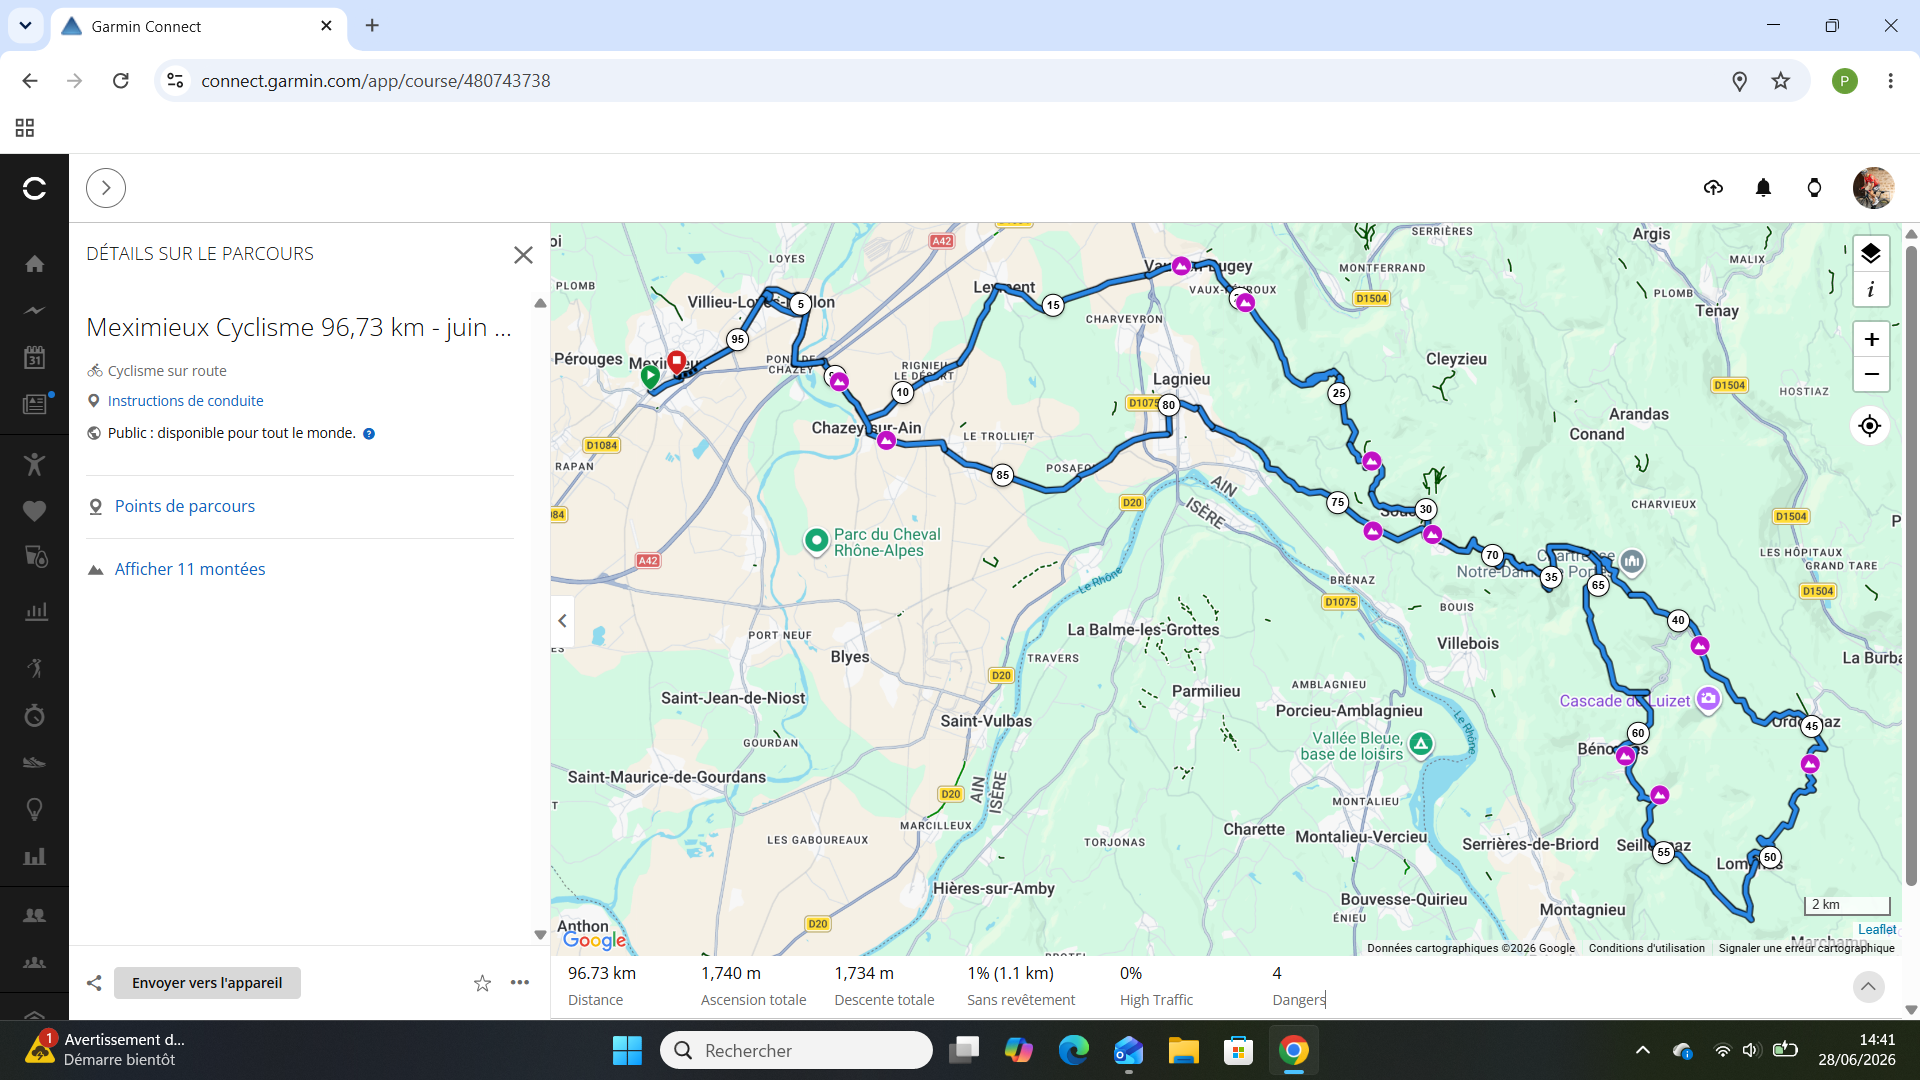
Task: Close the Détails sur le parcours panel
Action: point(523,255)
